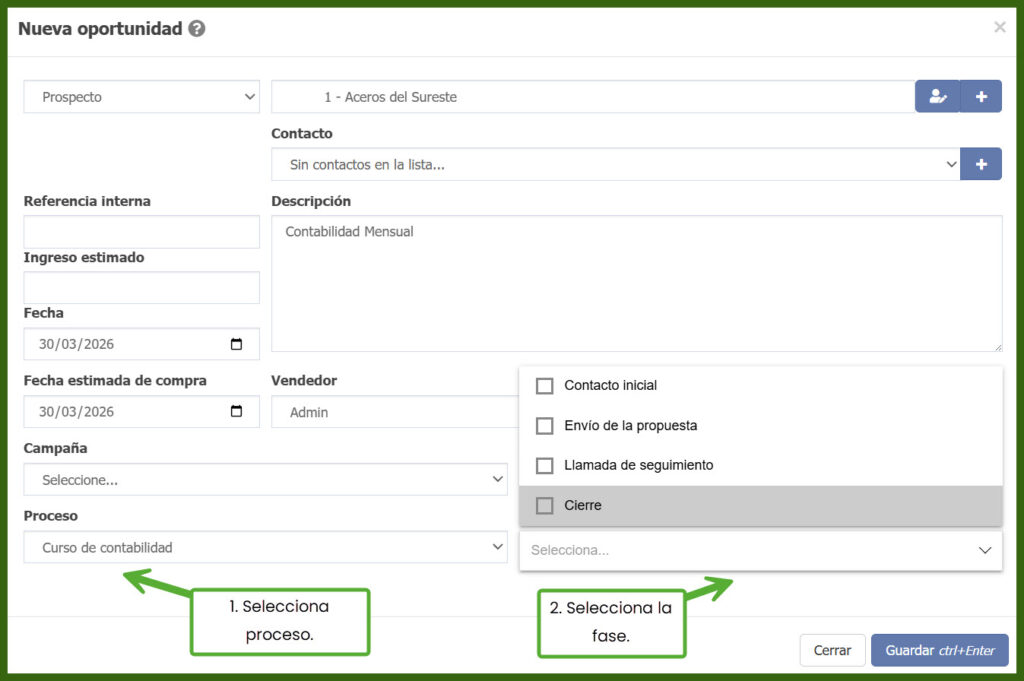Click the plus button beside Contacto
The width and height of the screenshot is (1024, 681).
tap(981, 165)
